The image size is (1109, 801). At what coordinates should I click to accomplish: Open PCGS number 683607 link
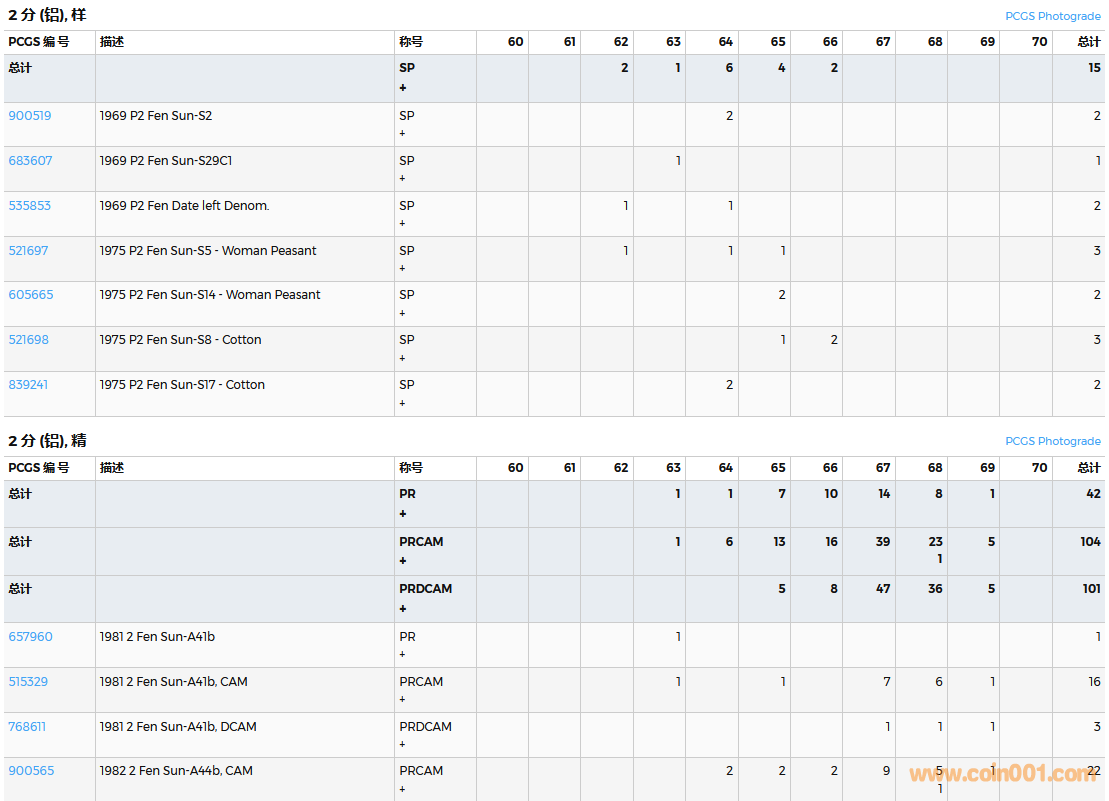(30, 161)
